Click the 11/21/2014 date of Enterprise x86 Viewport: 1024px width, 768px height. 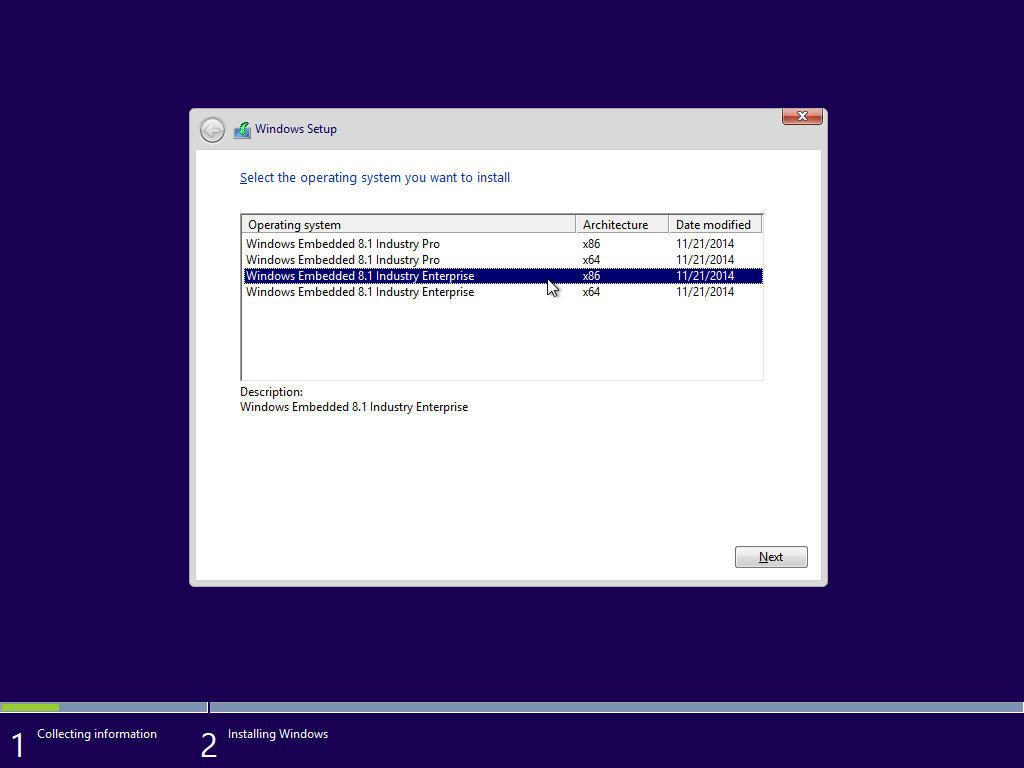705,275
